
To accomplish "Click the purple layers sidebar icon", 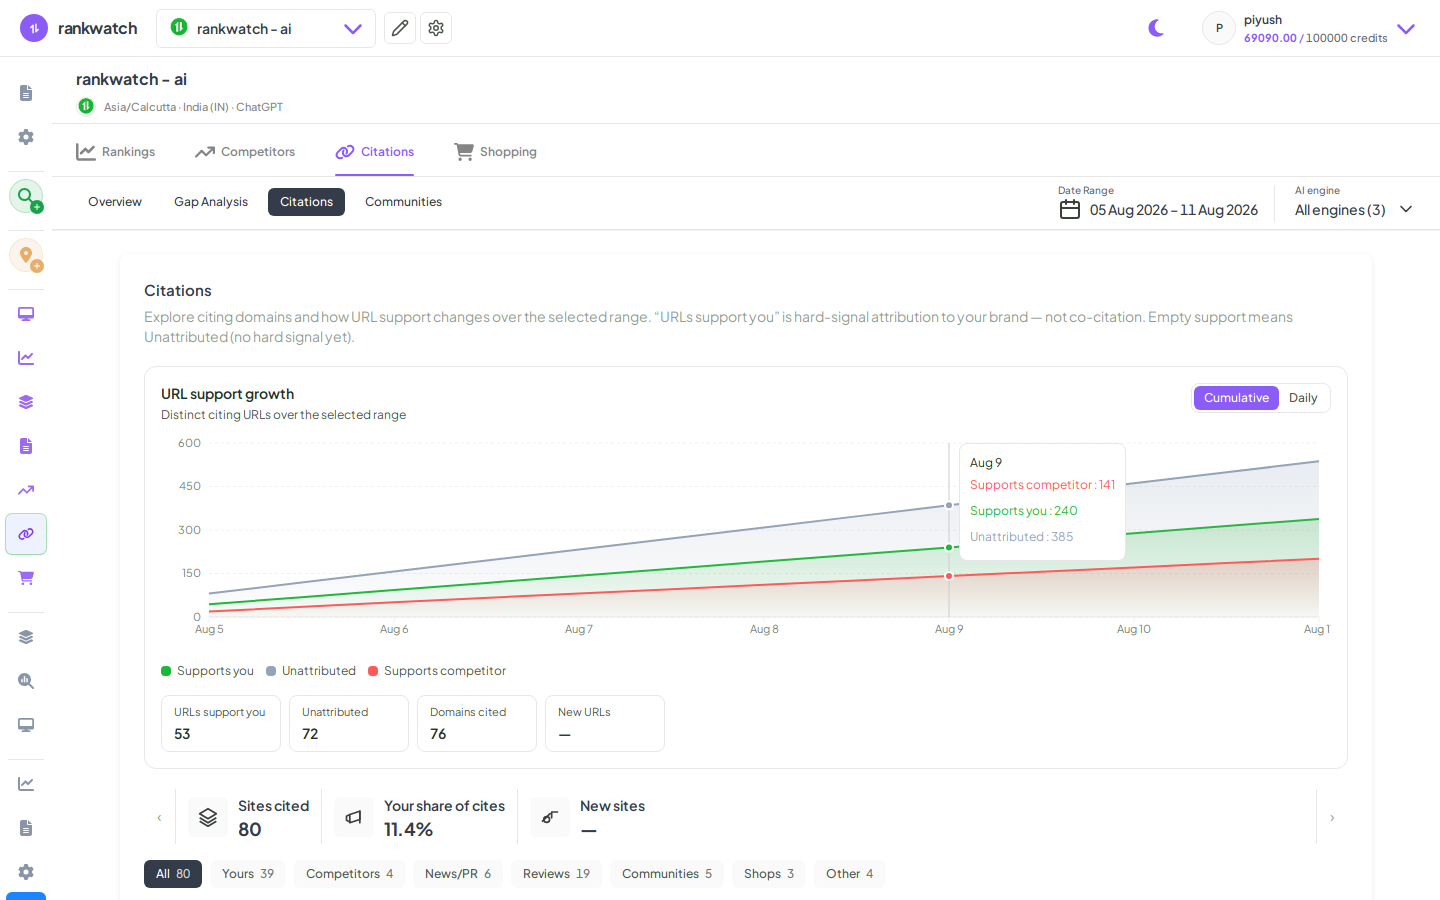I will [26, 402].
